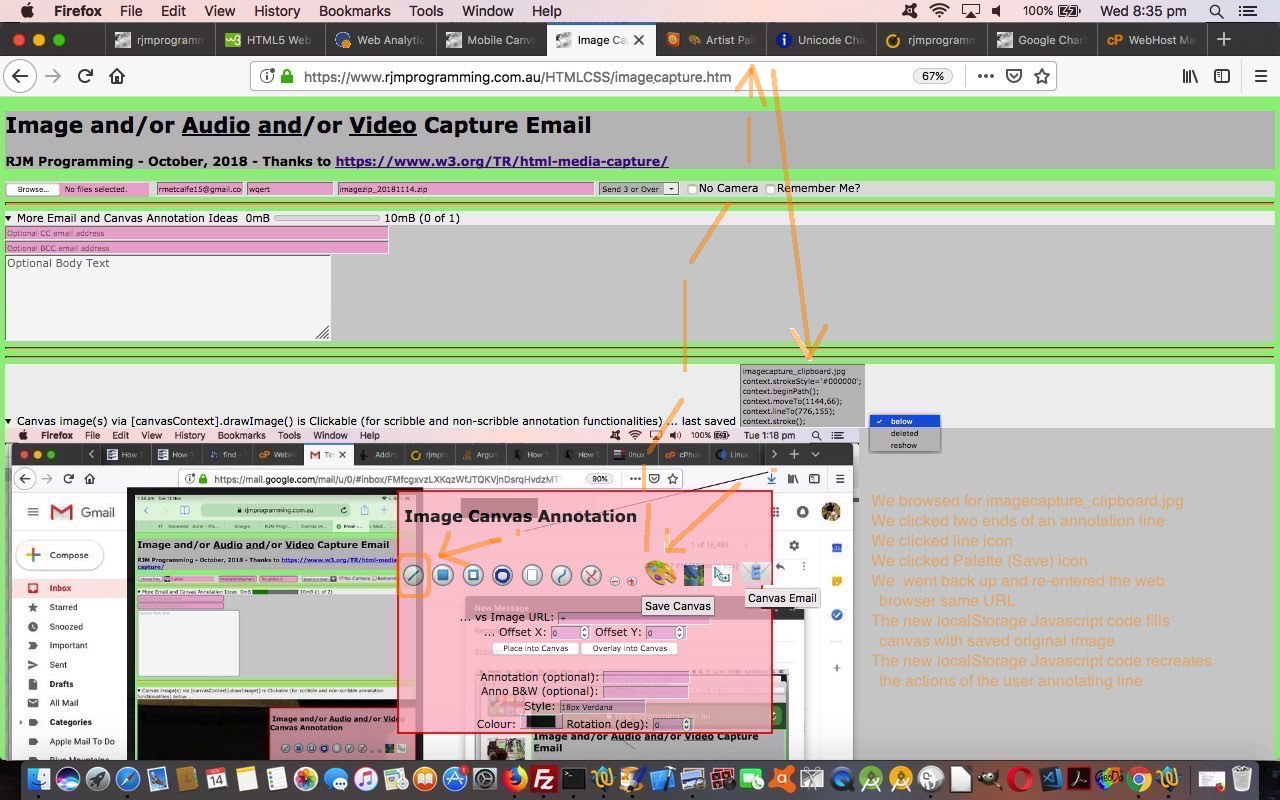Click the small red minus icon
Image resolution: width=1280 pixels, height=800 pixels.
click(x=615, y=581)
